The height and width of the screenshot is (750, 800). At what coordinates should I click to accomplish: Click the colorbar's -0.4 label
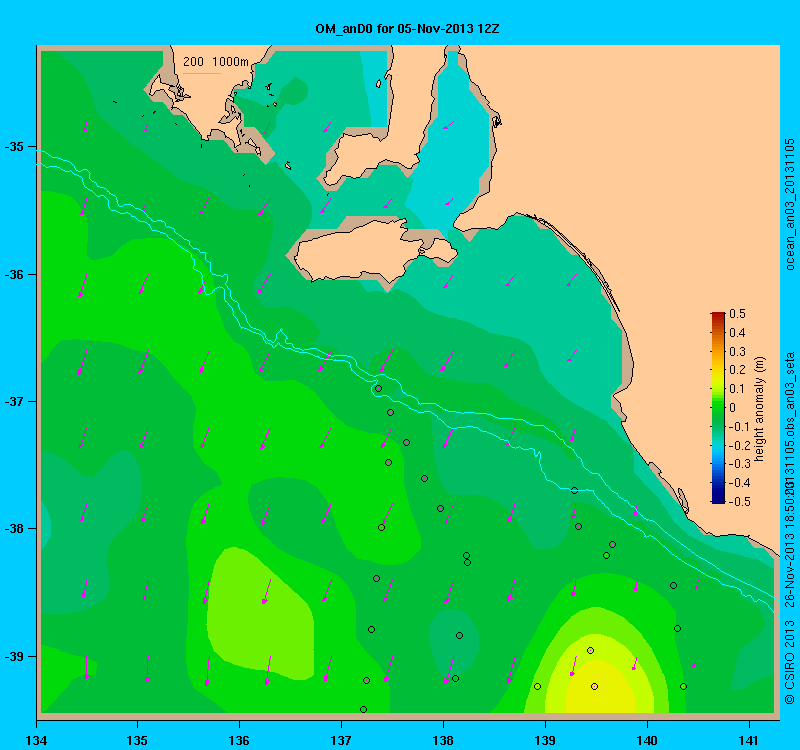[737, 483]
